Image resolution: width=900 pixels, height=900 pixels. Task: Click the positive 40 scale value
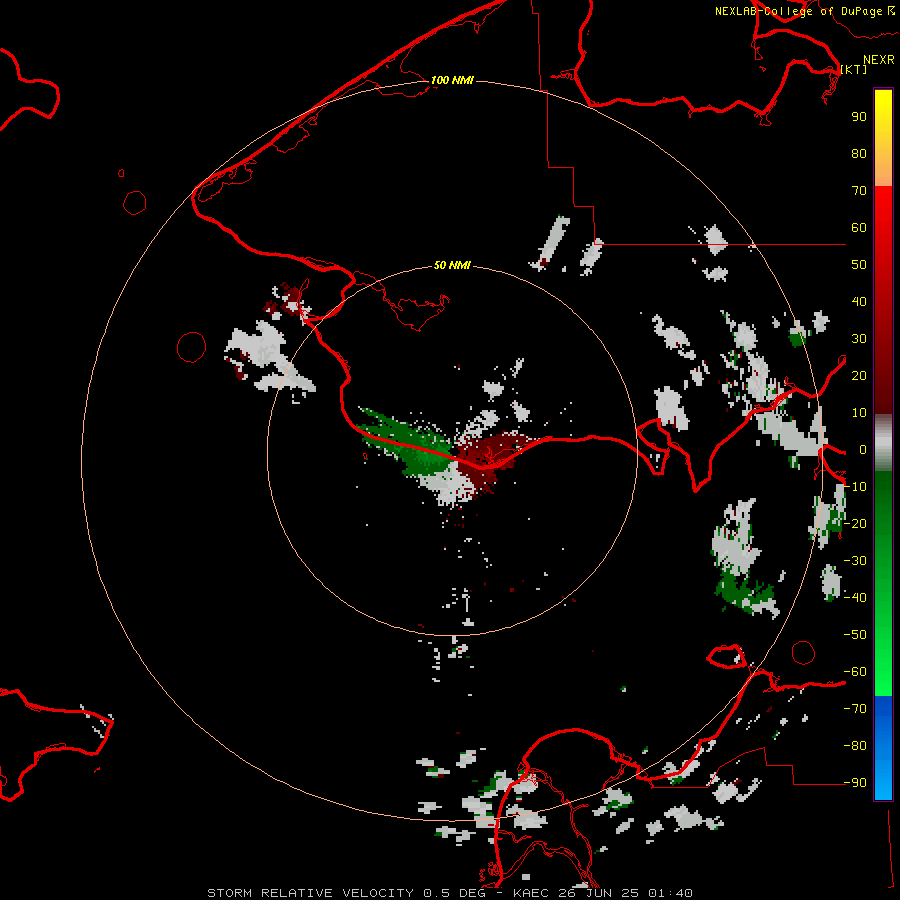pos(859,302)
